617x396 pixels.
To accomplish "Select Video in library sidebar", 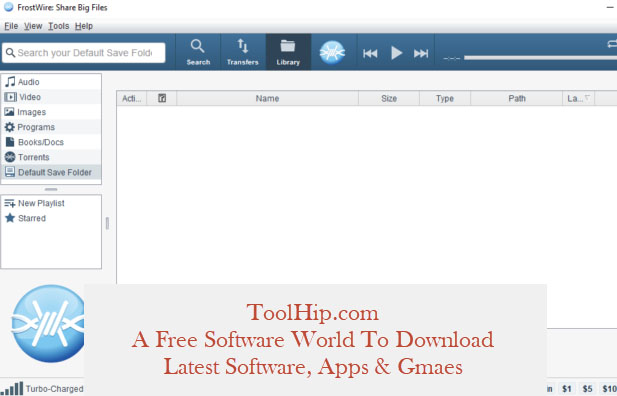I will tap(51, 97).
